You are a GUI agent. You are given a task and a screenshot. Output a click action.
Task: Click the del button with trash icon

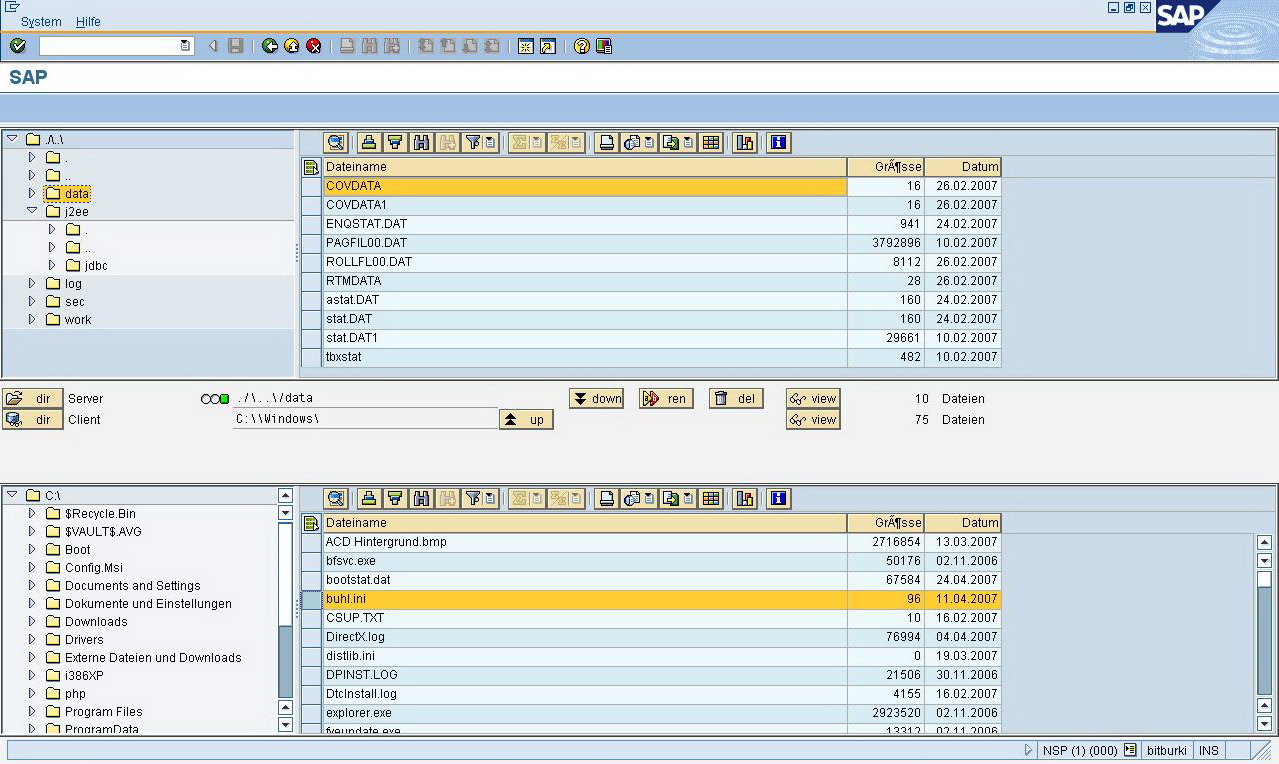tap(735, 399)
